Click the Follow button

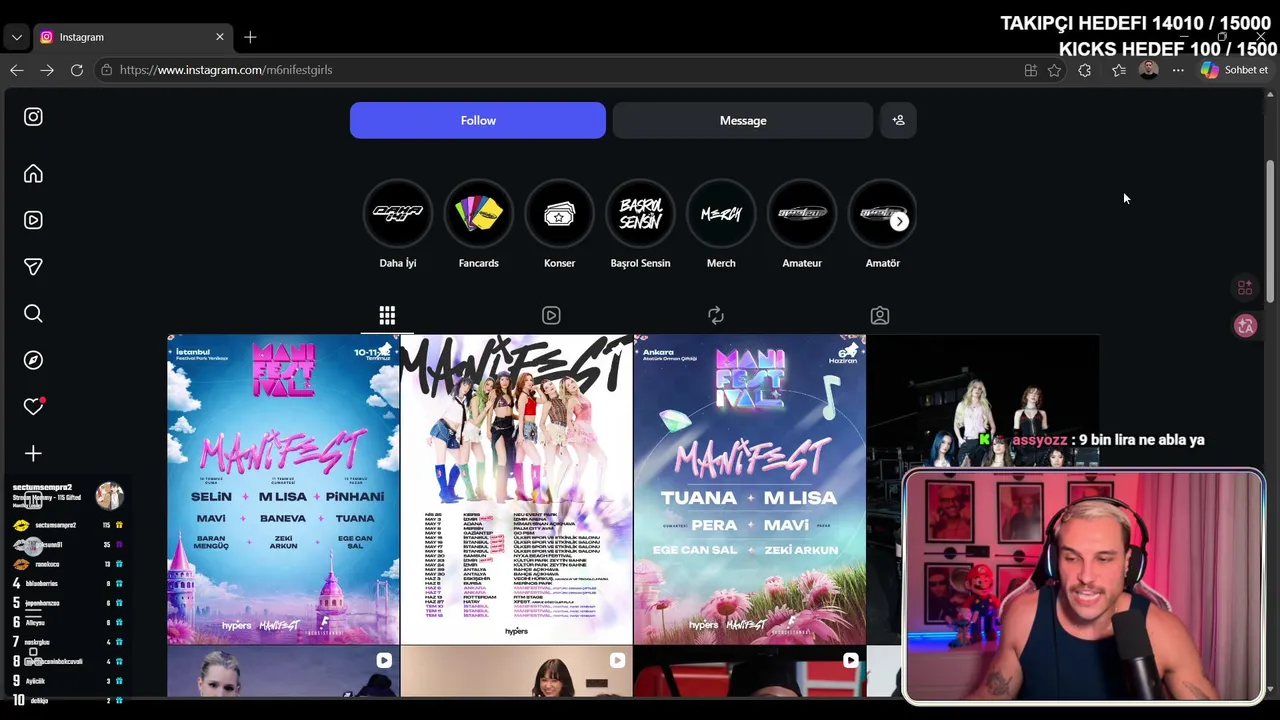click(x=478, y=120)
